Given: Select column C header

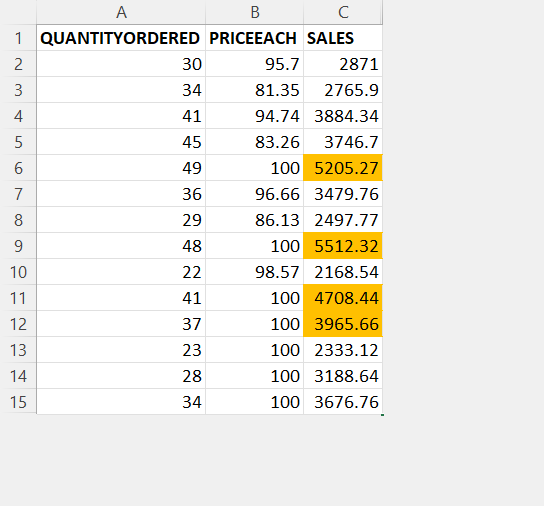Looking at the screenshot, I should 343,12.
